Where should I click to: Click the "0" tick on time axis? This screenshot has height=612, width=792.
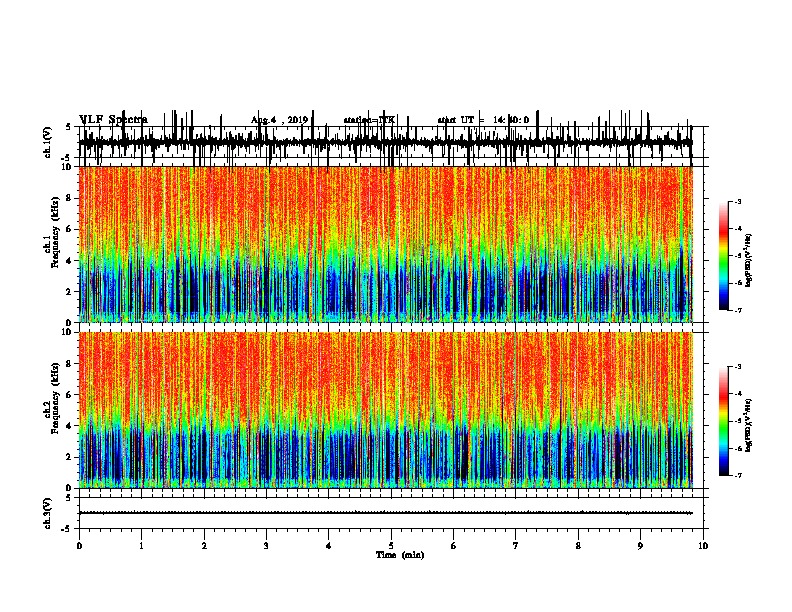79,546
